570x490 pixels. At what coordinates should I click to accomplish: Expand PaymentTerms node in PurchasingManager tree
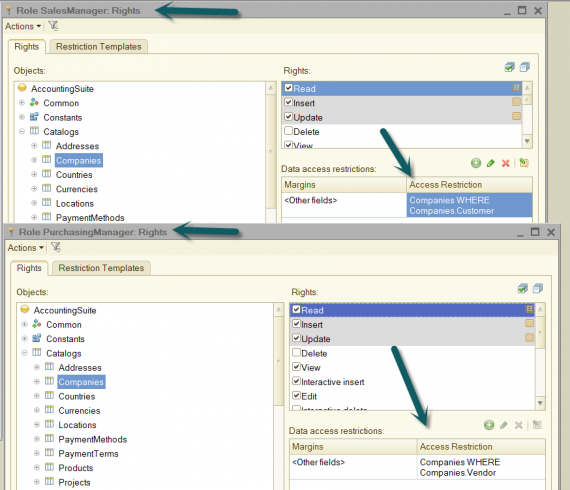(x=37, y=453)
